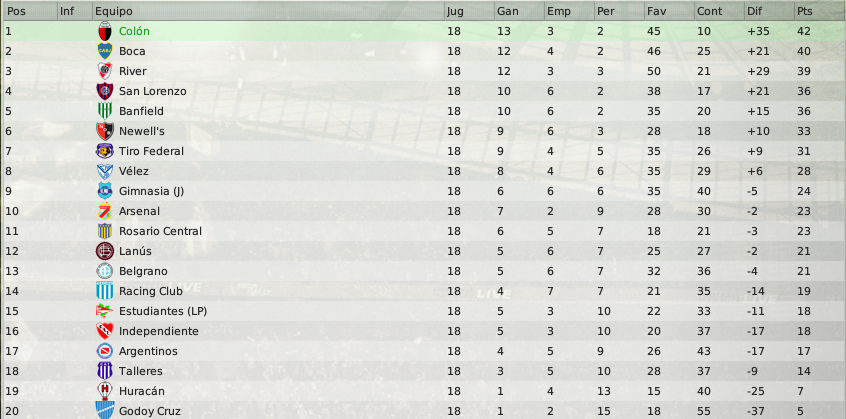The height and width of the screenshot is (419, 846).
Task: Click the Talleres striped badge
Action: click(x=105, y=371)
